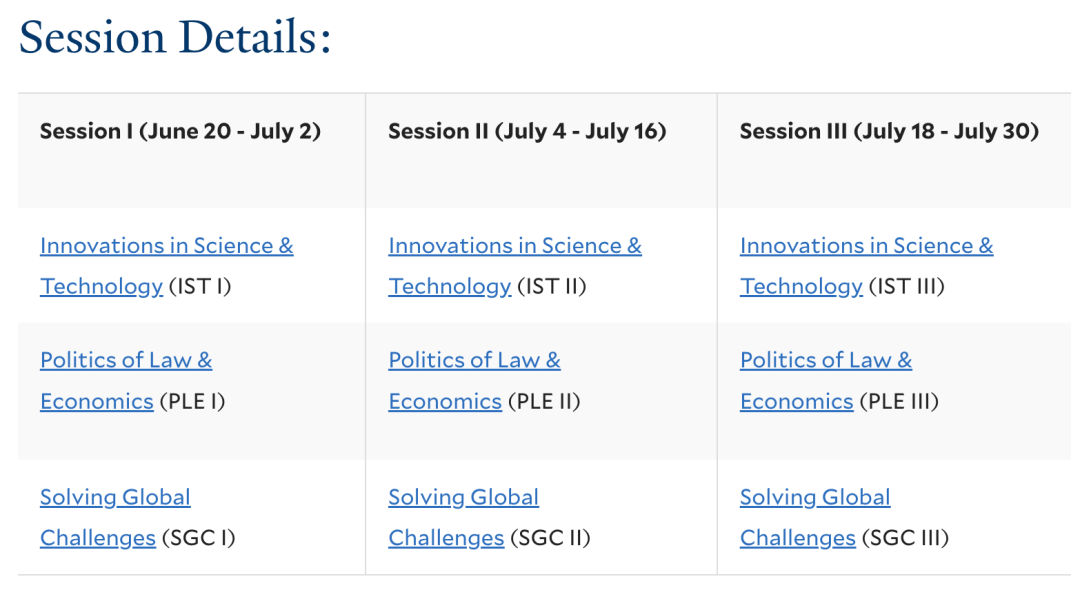Click the Session II (July 4 - July 16) header
This screenshot has height=590, width=1080.
point(528,131)
